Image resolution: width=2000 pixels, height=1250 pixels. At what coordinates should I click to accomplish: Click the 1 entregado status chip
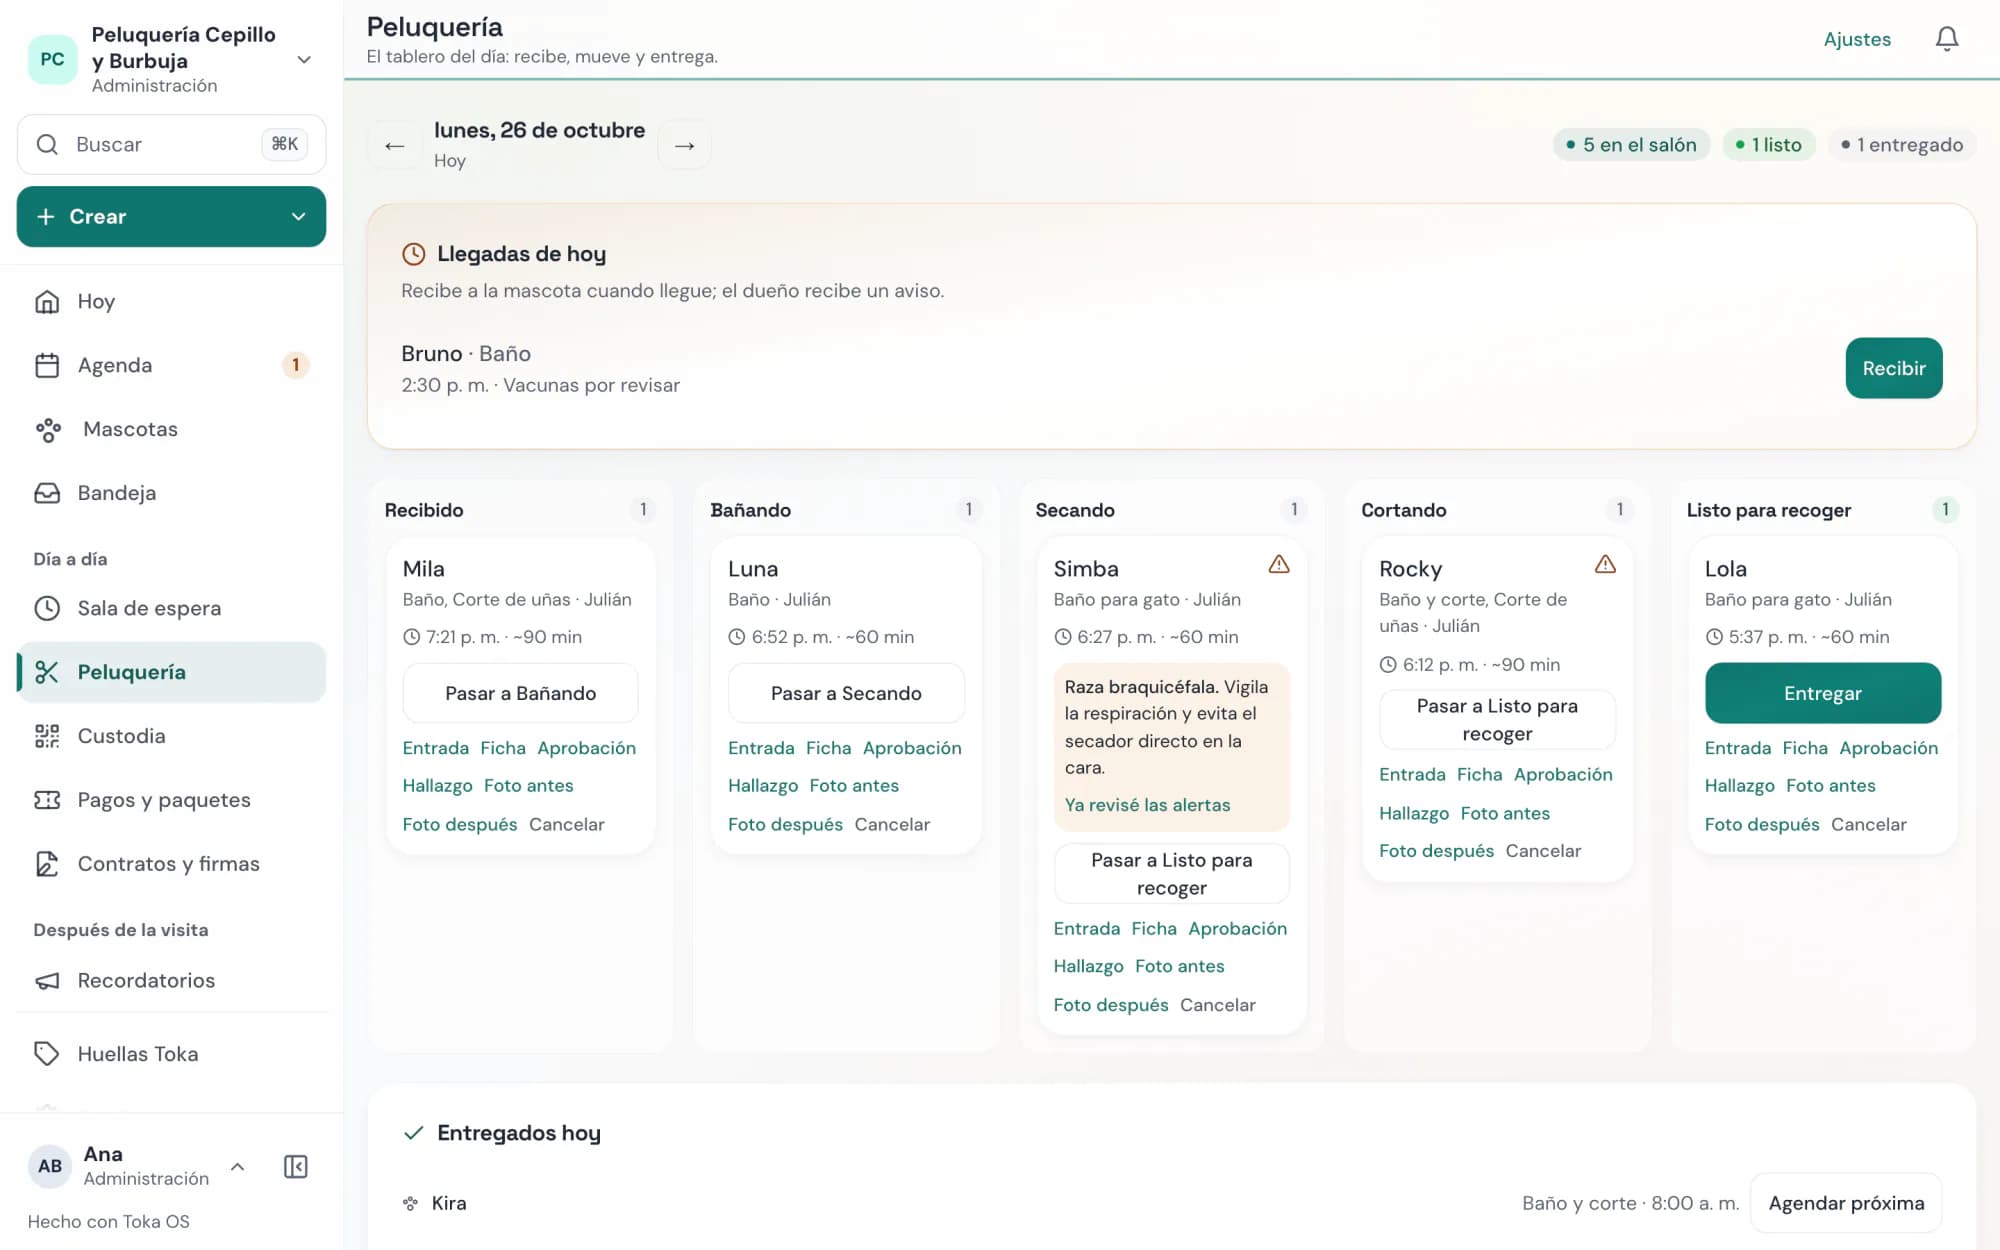point(1902,145)
